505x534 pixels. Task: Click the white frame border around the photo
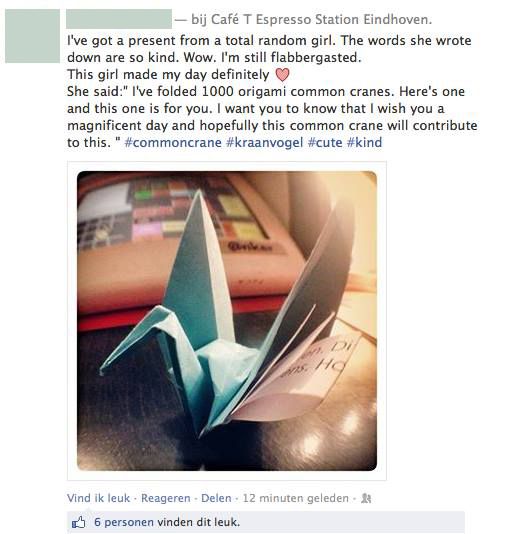point(227,166)
